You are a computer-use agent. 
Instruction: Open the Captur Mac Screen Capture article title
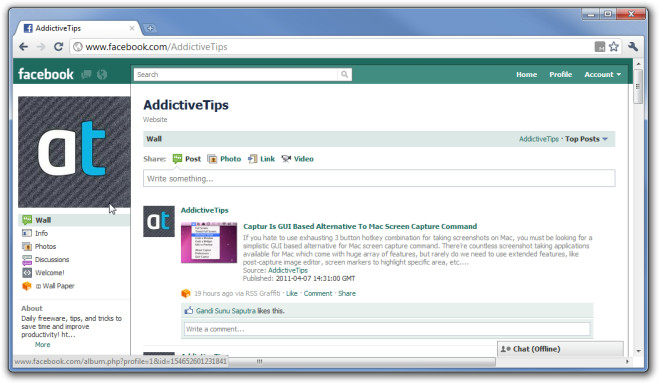(360, 227)
